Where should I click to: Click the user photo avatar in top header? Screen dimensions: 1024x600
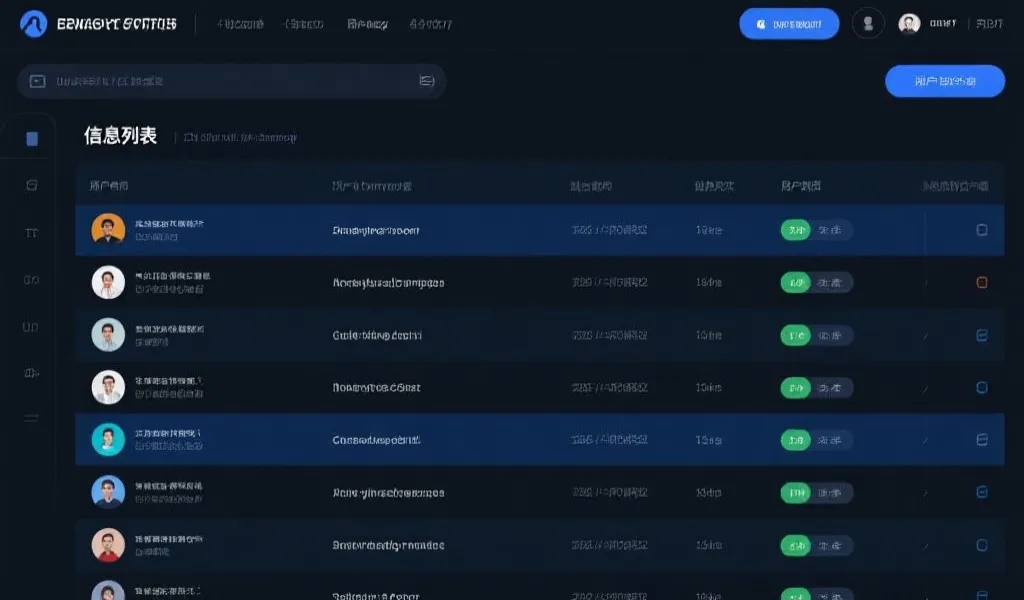pyautogui.click(x=909, y=24)
